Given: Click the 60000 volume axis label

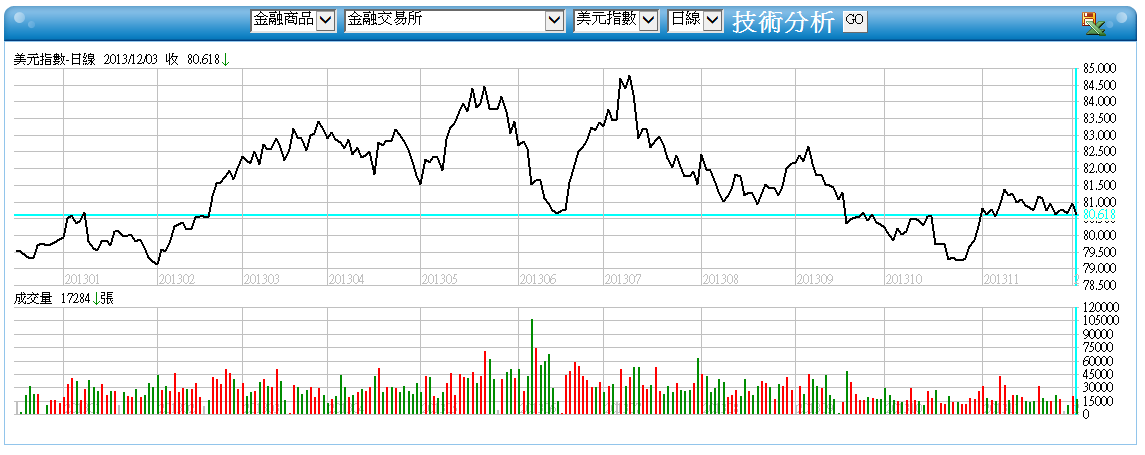Looking at the screenshot, I should 1099,361.
